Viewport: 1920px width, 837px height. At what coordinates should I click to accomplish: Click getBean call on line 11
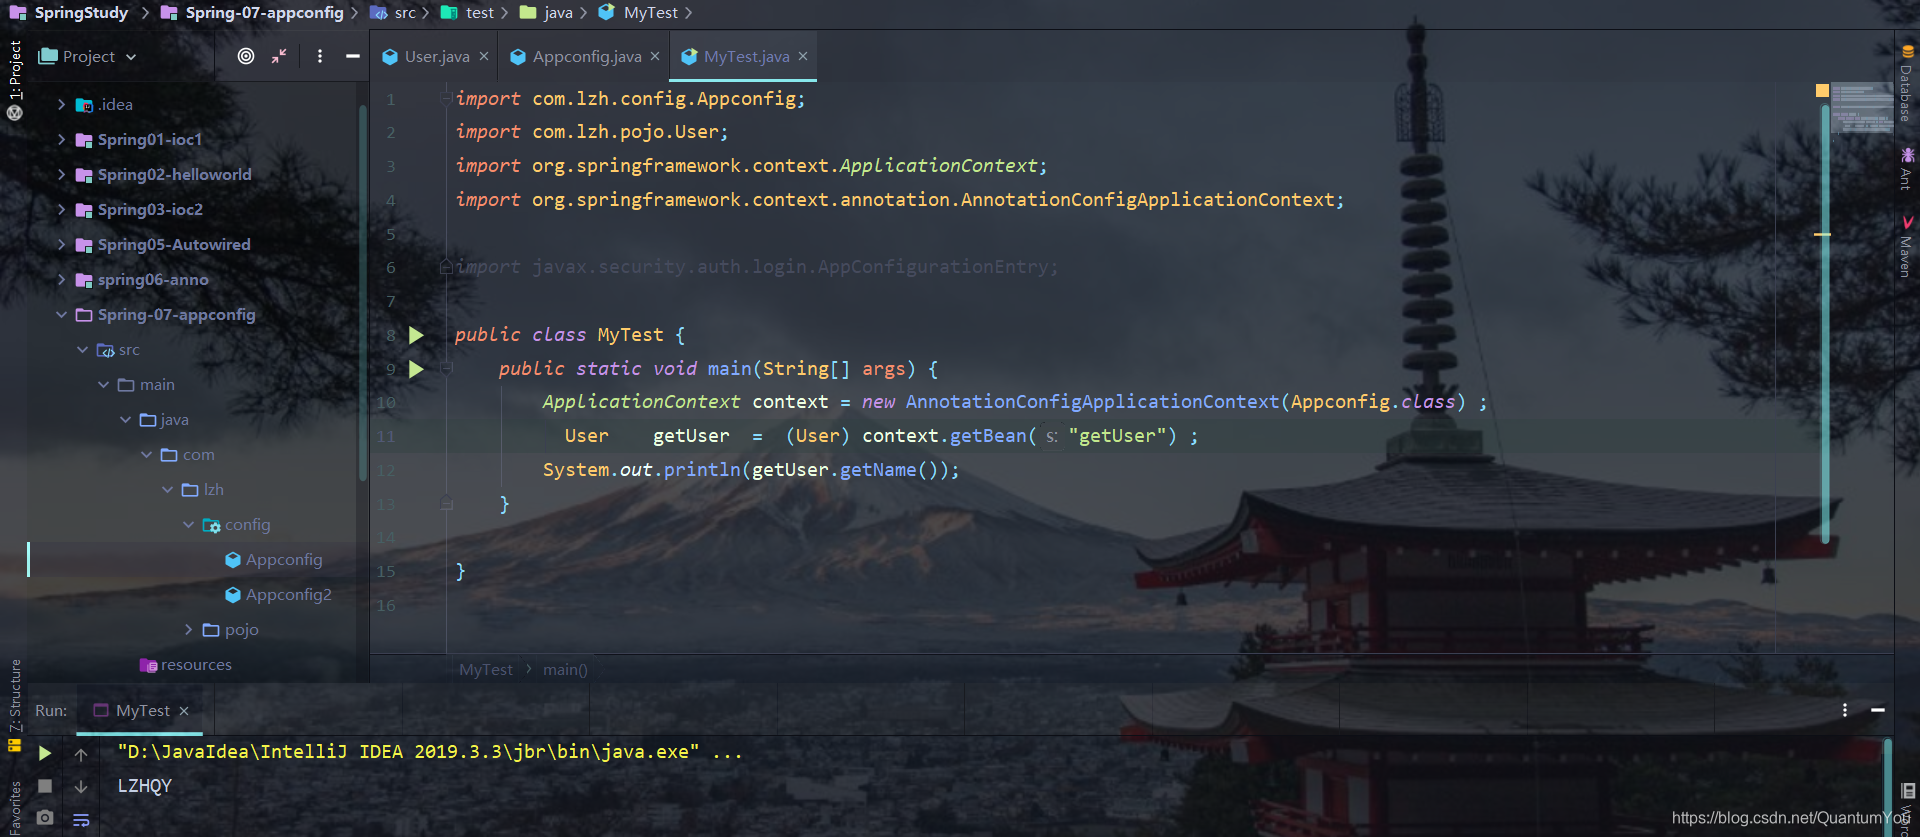pos(988,436)
